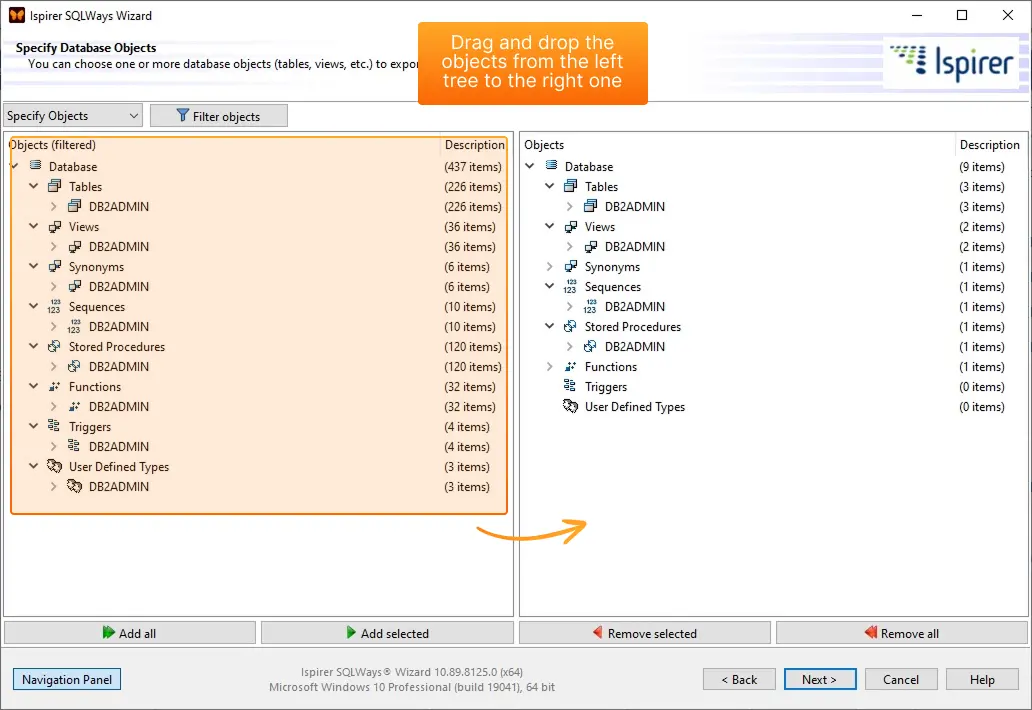Click the left Description column header
Screen dimensions: 1032x710
pos(475,145)
